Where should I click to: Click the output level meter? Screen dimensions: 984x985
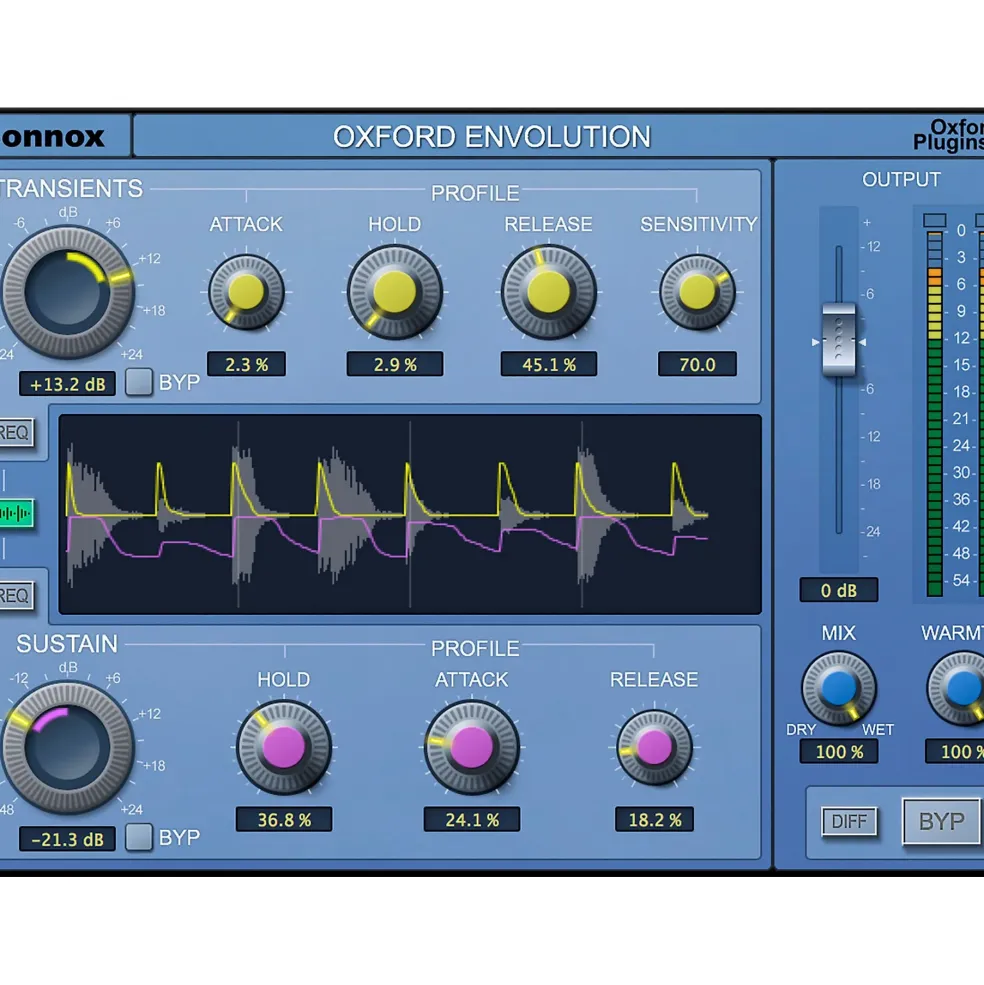tap(935, 413)
